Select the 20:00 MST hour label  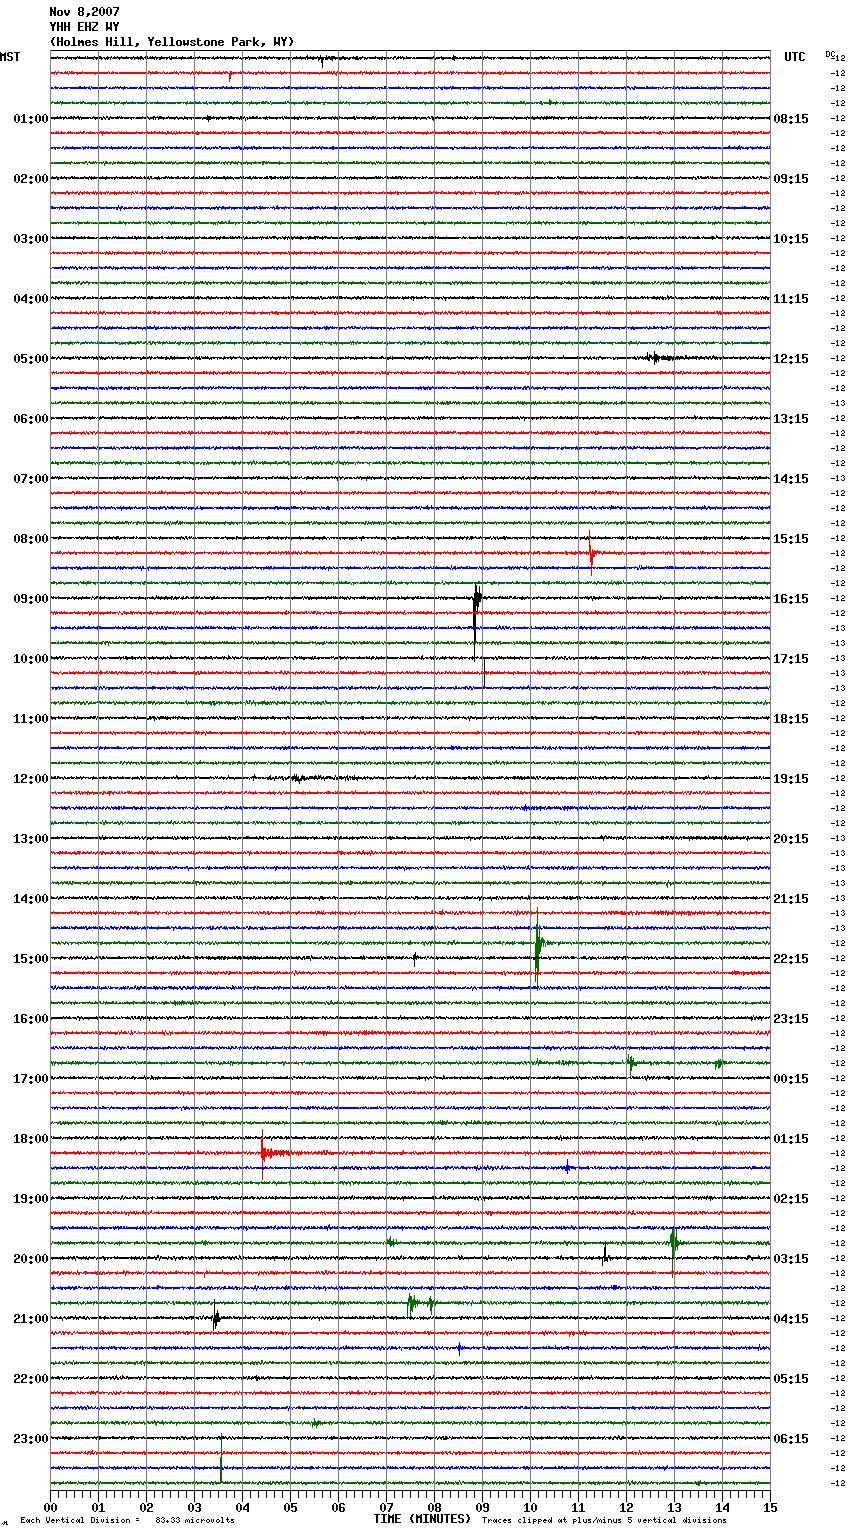[30, 1259]
